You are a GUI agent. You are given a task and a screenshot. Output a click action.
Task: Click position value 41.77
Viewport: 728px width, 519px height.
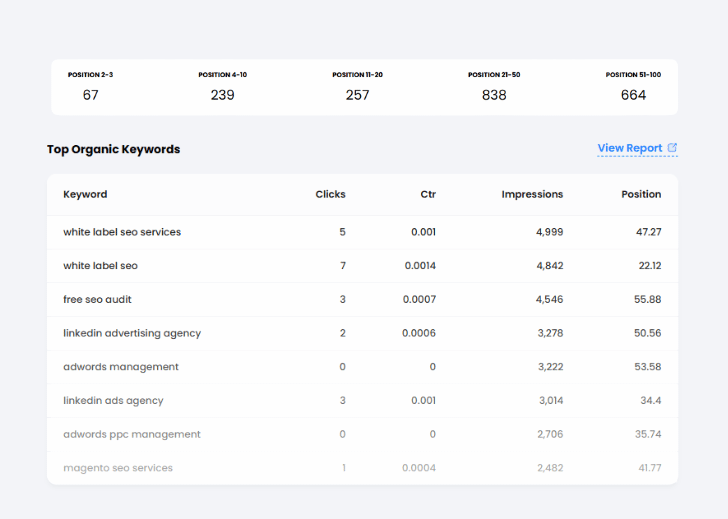click(x=650, y=468)
